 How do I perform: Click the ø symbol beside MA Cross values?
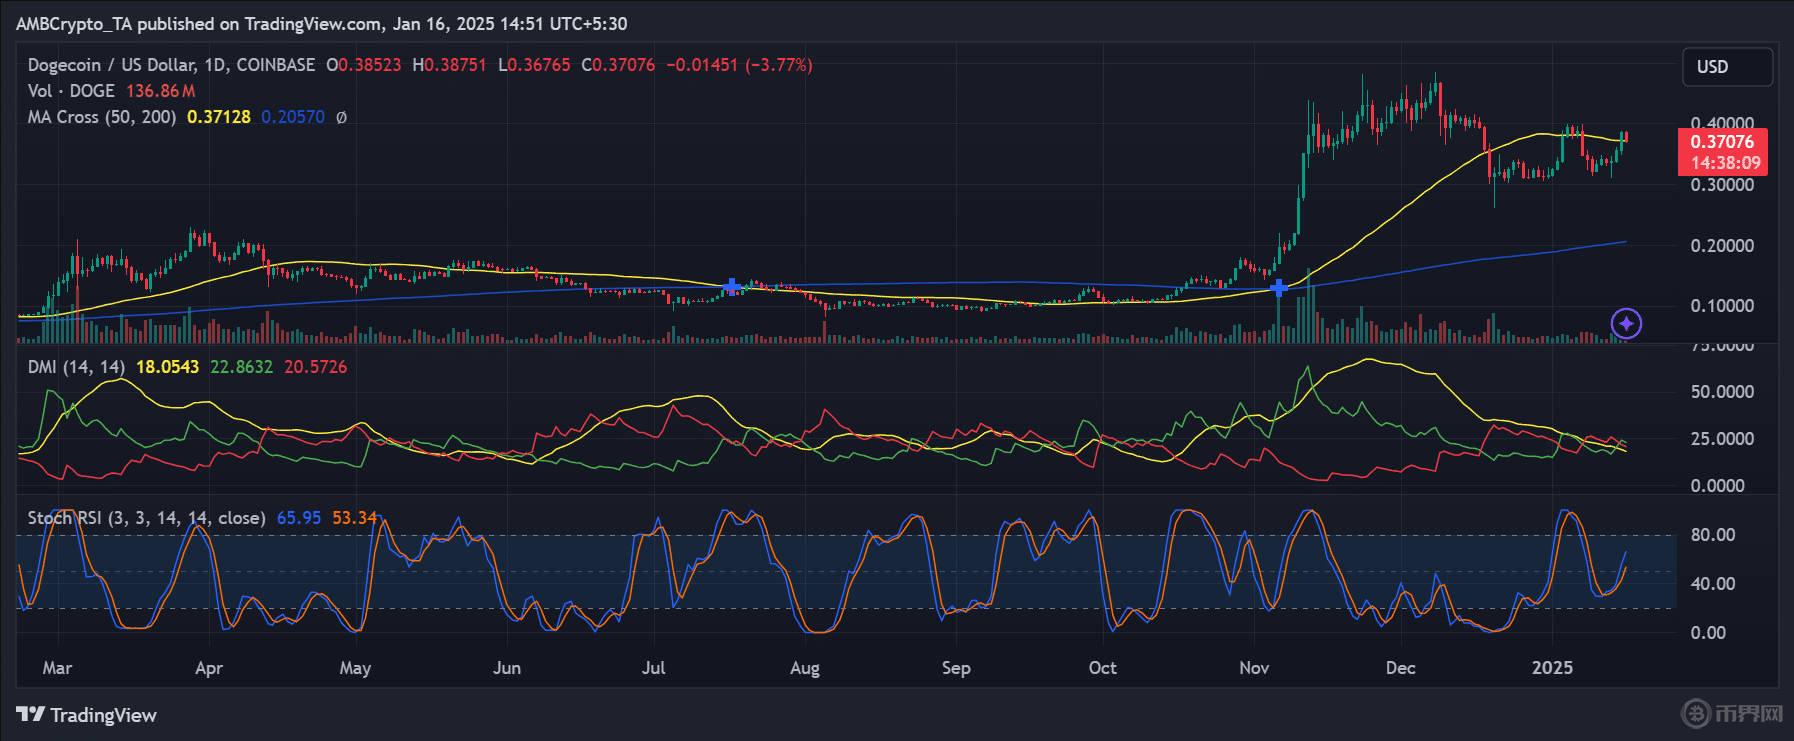pos(341,117)
